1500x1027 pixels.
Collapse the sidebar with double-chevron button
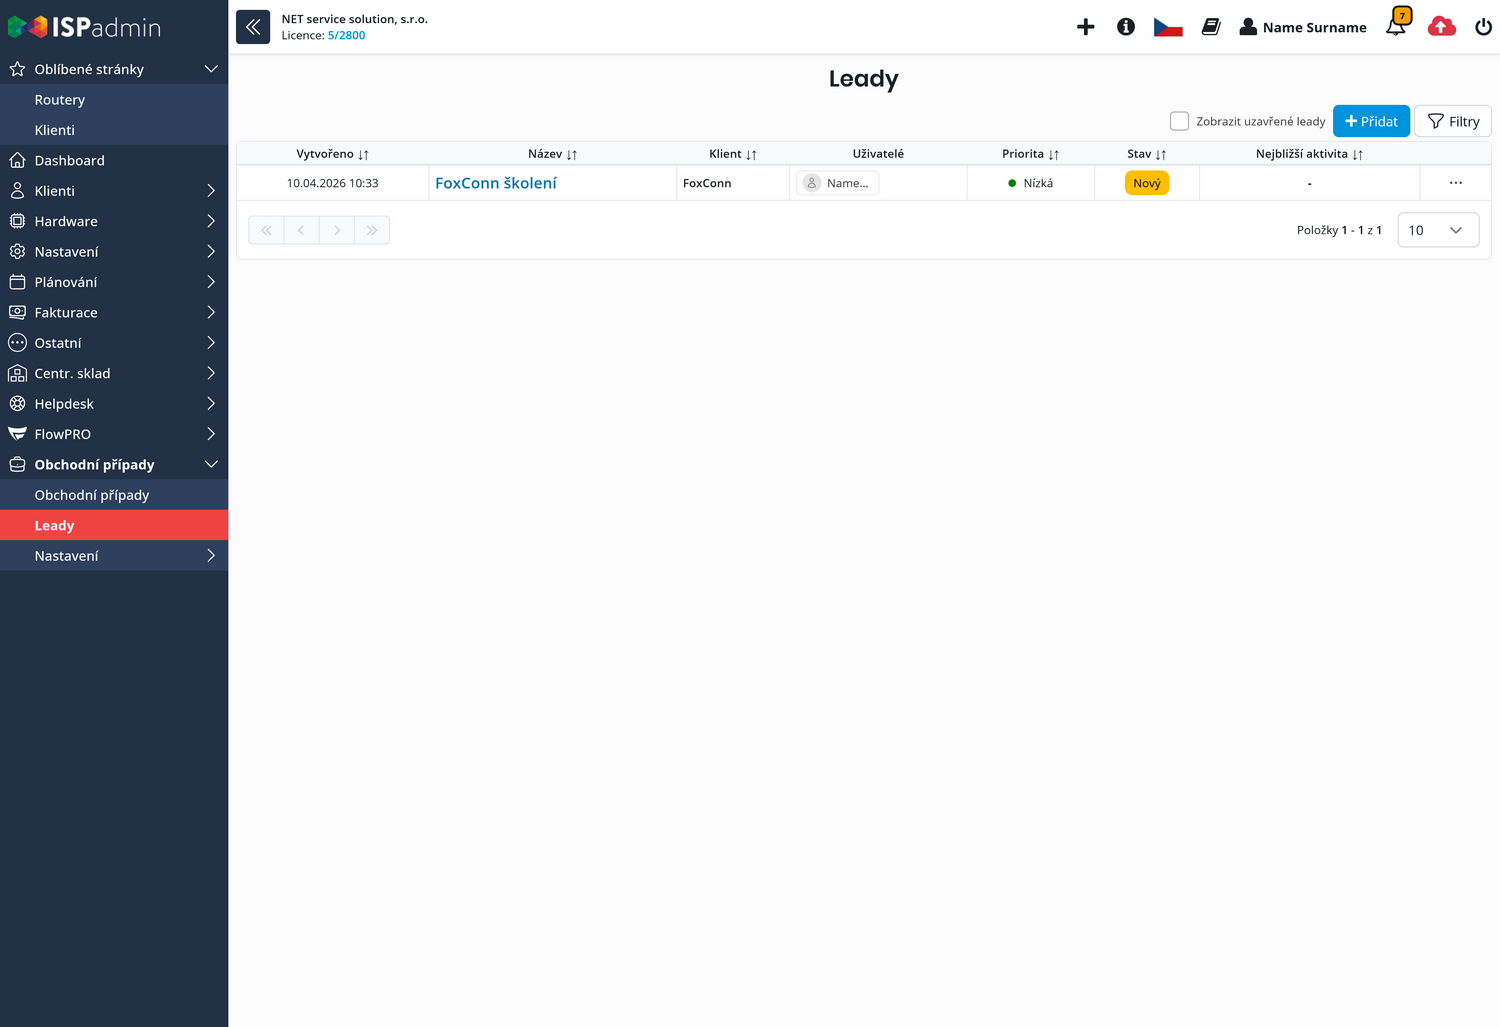(x=253, y=27)
